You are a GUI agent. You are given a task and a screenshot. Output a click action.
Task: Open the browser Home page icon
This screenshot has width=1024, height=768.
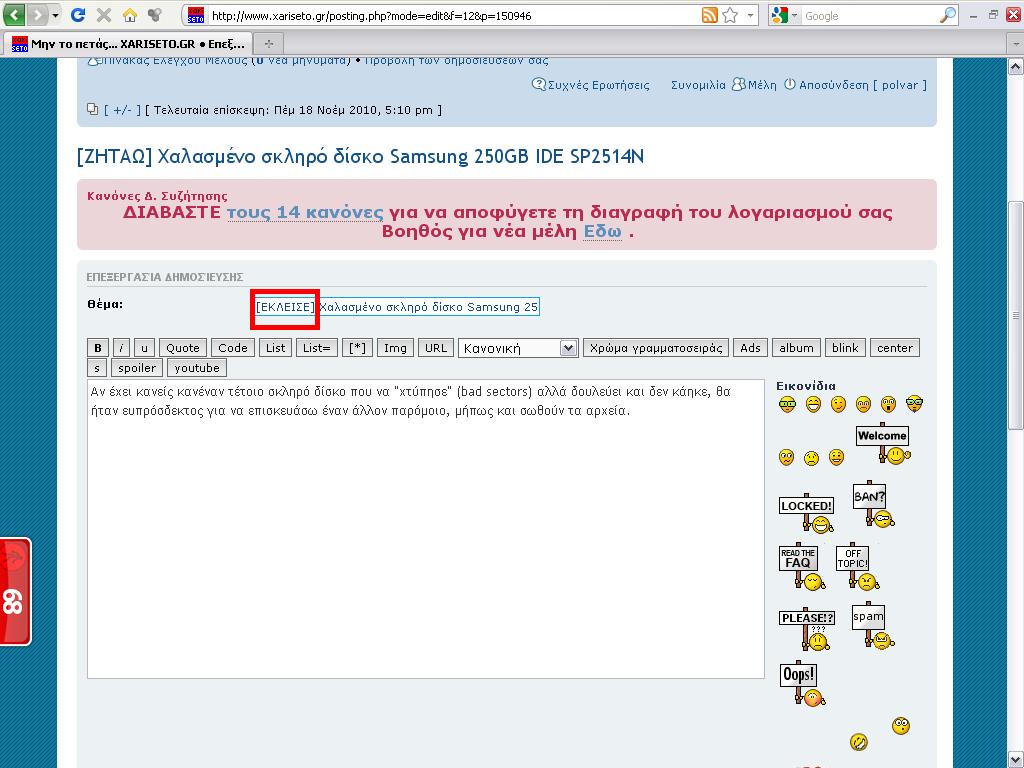[129, 14]
